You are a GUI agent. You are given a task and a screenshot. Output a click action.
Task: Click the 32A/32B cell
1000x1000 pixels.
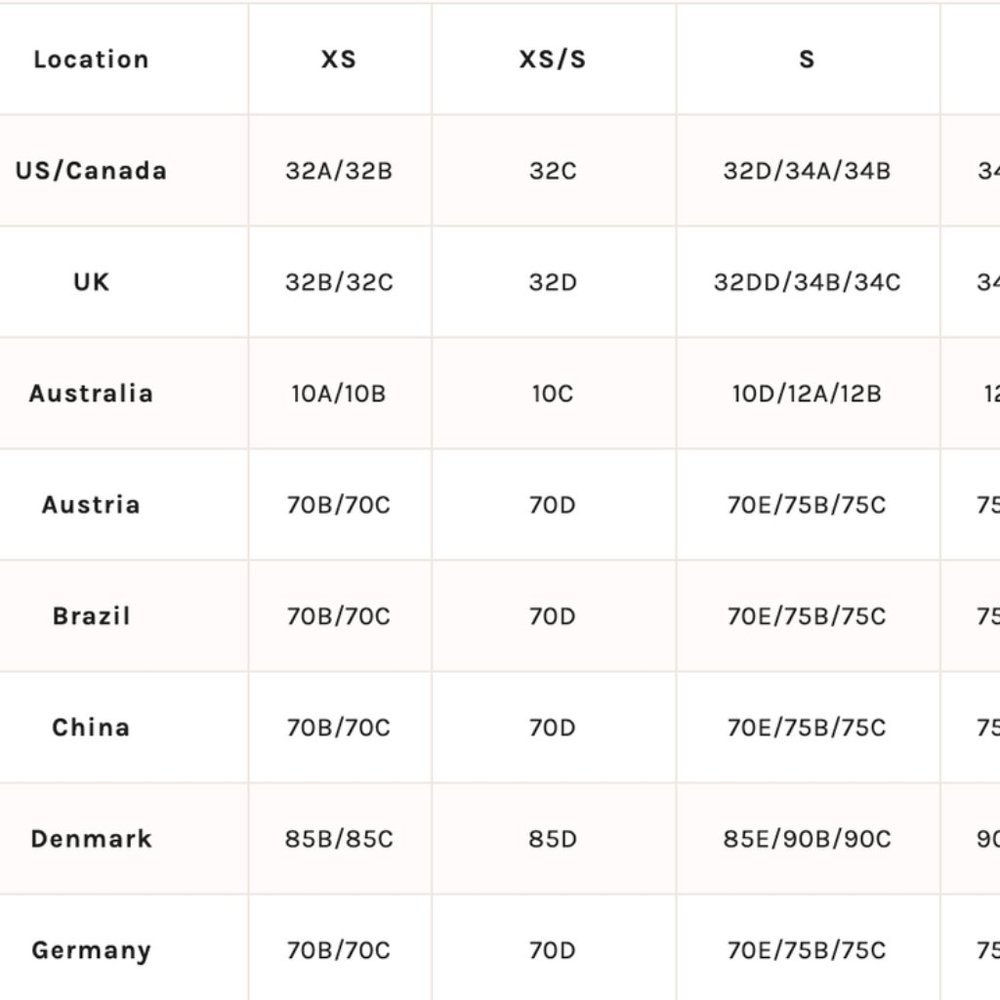click(339, 171)
